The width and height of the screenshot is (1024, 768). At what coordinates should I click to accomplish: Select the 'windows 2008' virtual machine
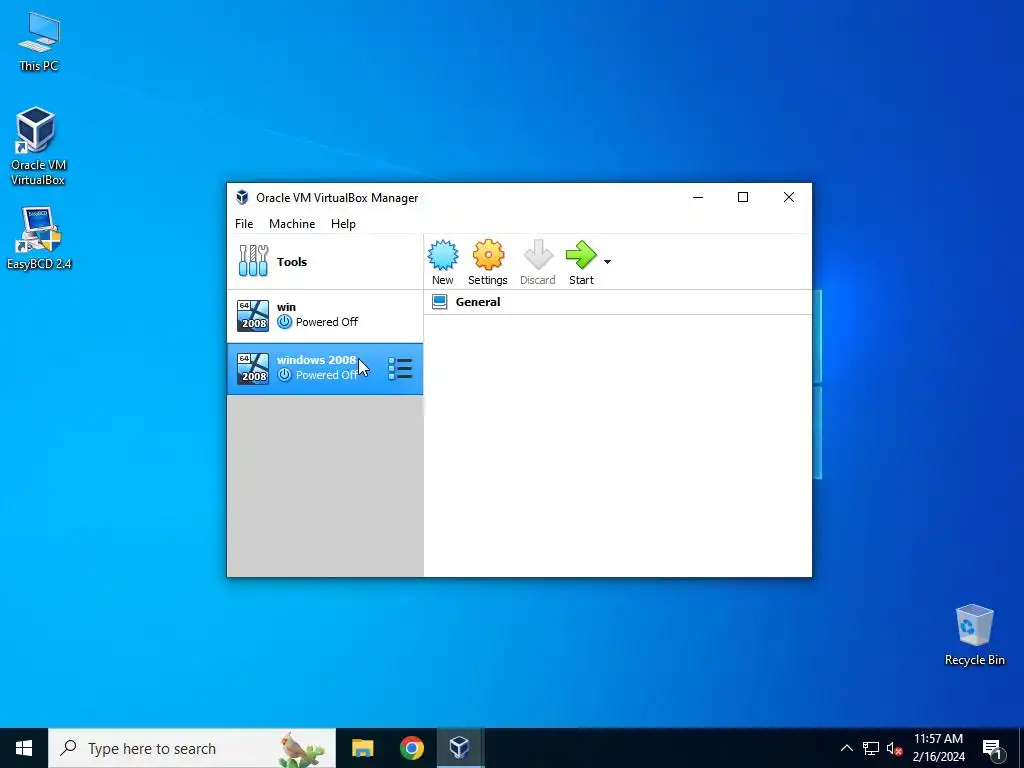pyautogui.click(x=325, y=369)
